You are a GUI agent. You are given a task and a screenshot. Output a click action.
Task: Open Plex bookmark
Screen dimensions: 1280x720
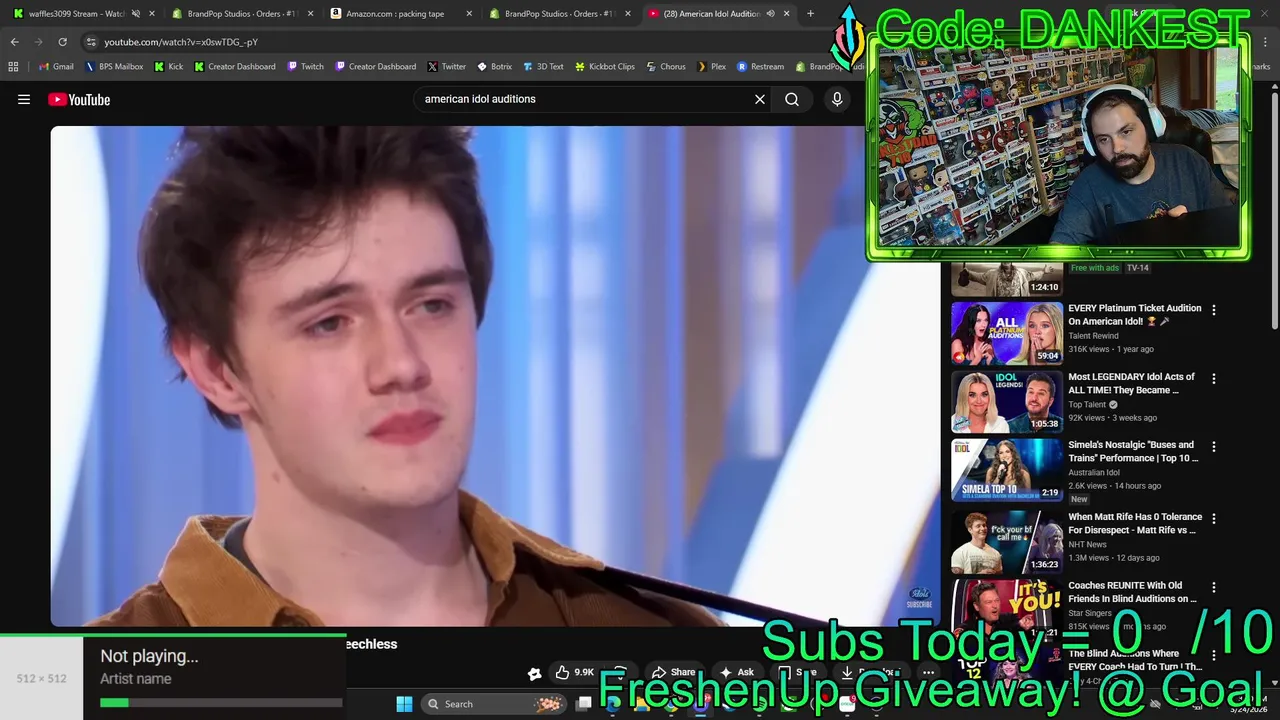coord(711,67)
